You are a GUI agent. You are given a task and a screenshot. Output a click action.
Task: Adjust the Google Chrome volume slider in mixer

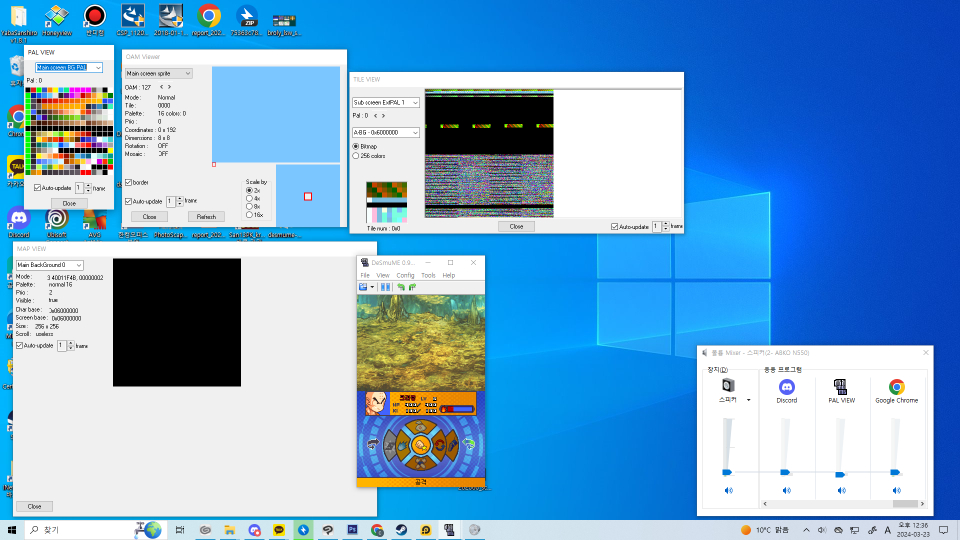click(x=895, y=472)
